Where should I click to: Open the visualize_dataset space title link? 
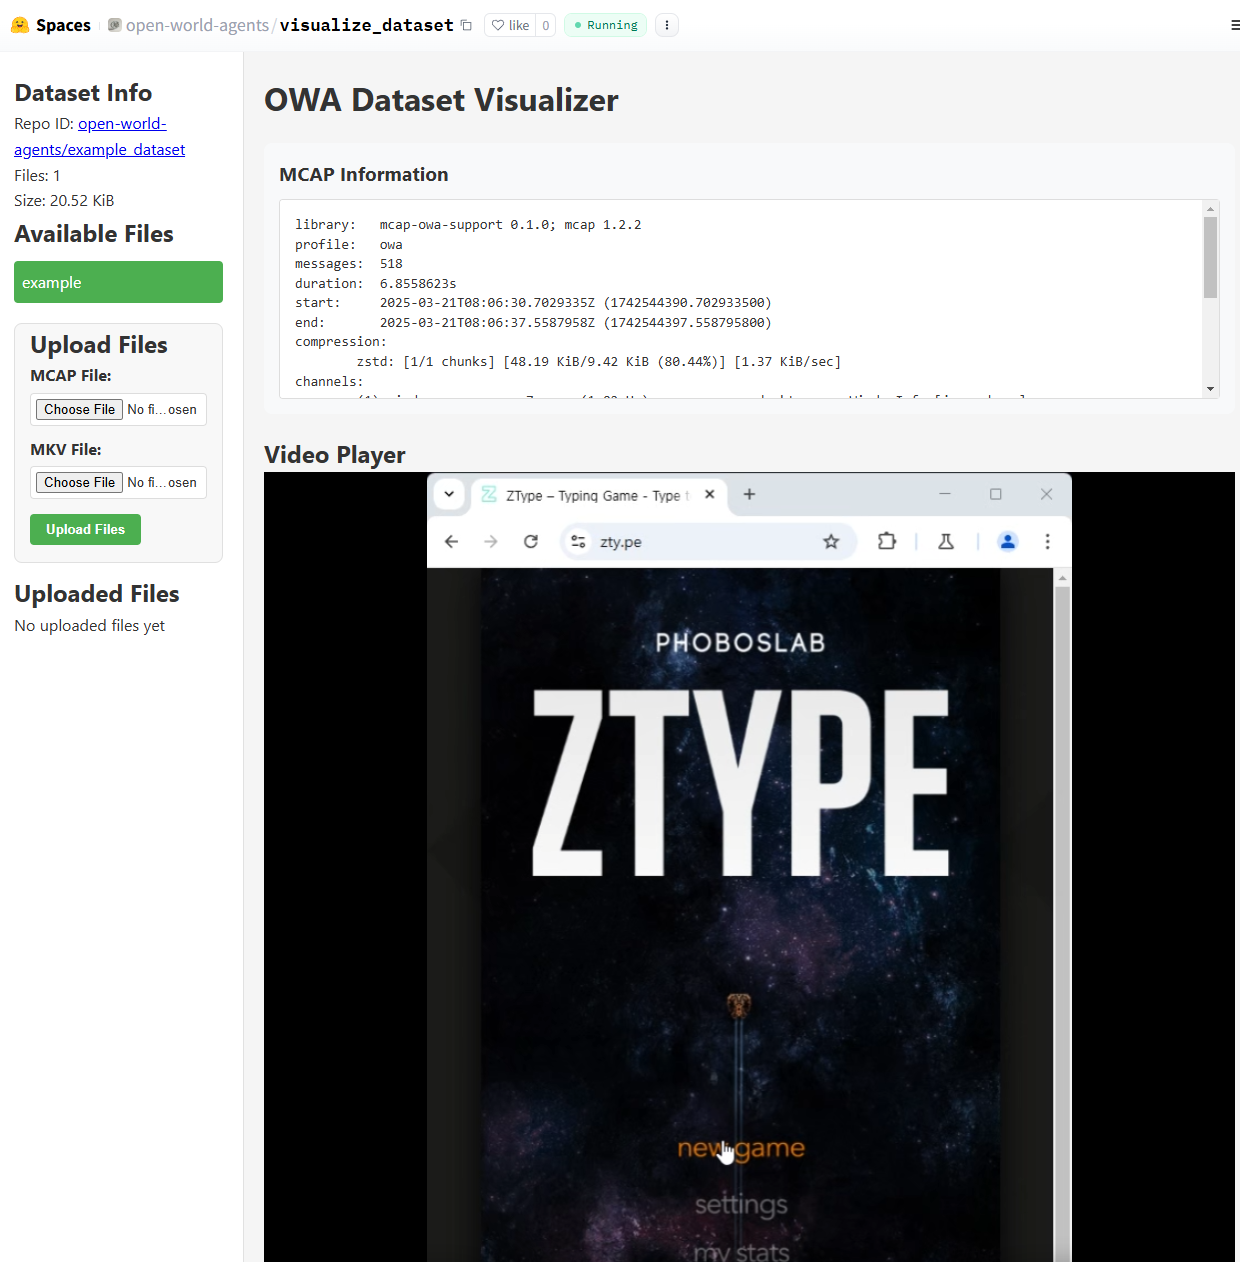point(366,25)
